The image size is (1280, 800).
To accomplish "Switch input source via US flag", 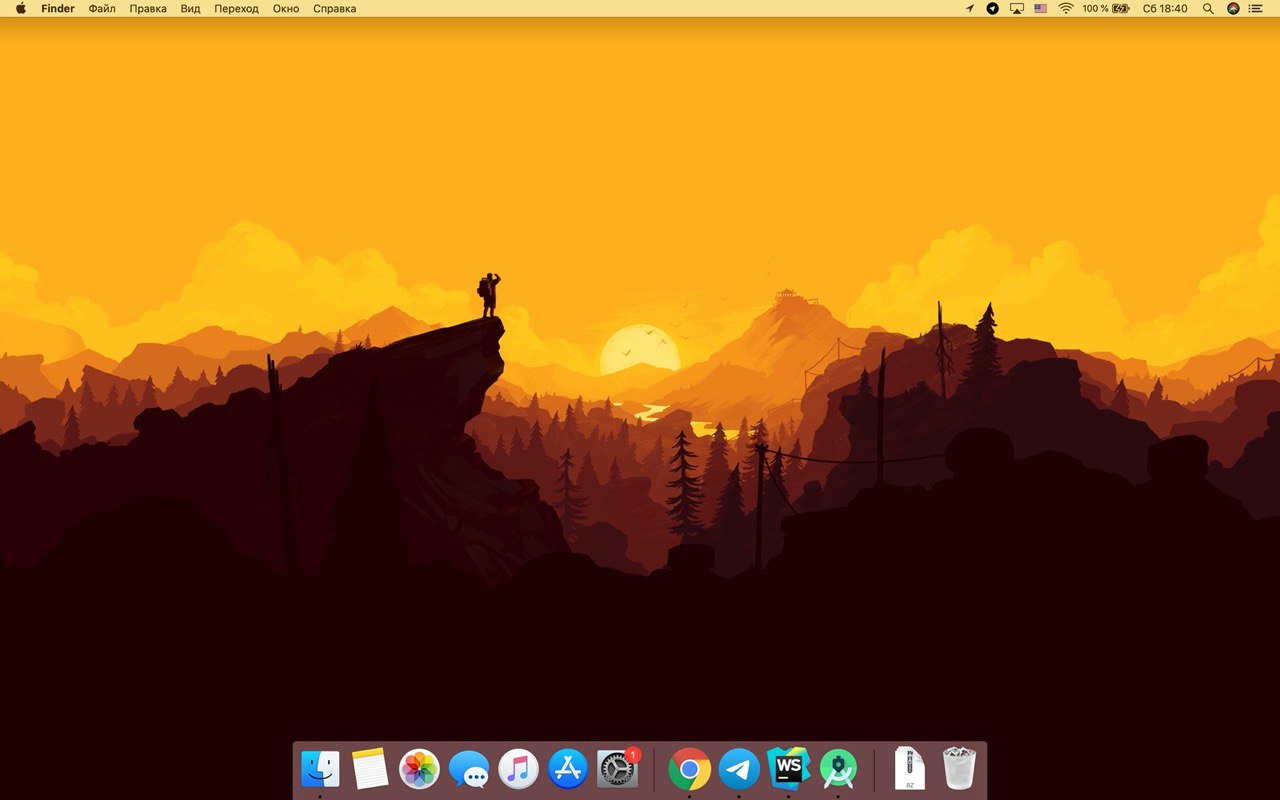I will click(x=1041, y=8).
